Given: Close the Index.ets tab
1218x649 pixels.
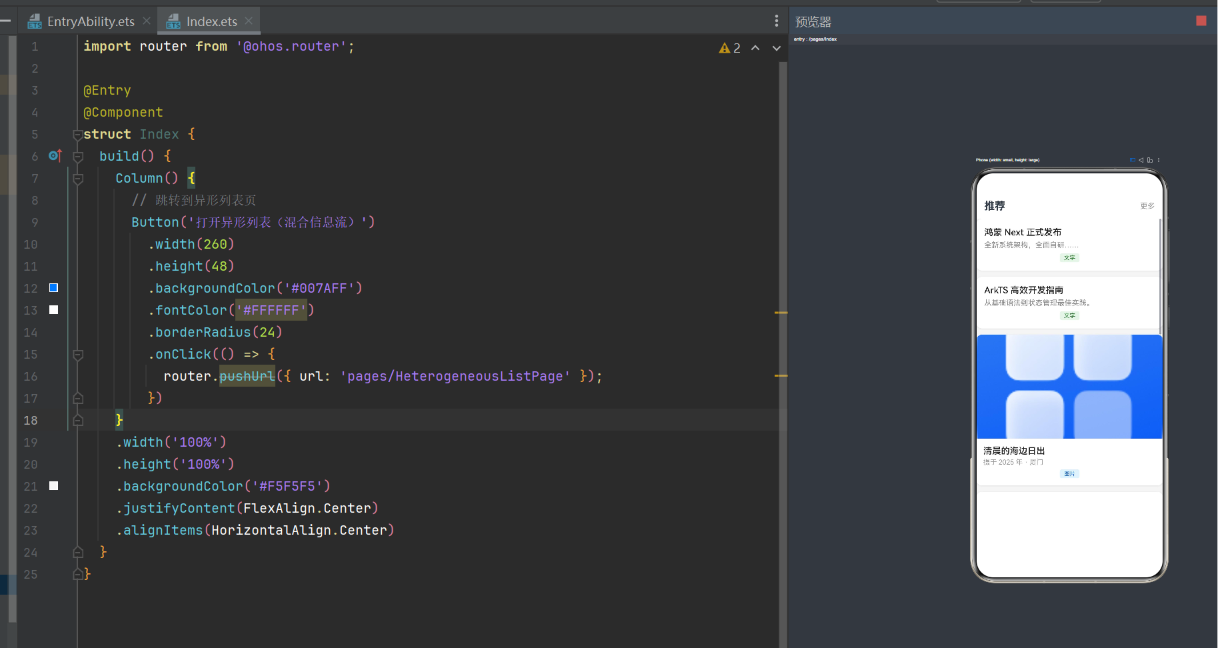Looking at the screenshot, I should coord(249,21).
